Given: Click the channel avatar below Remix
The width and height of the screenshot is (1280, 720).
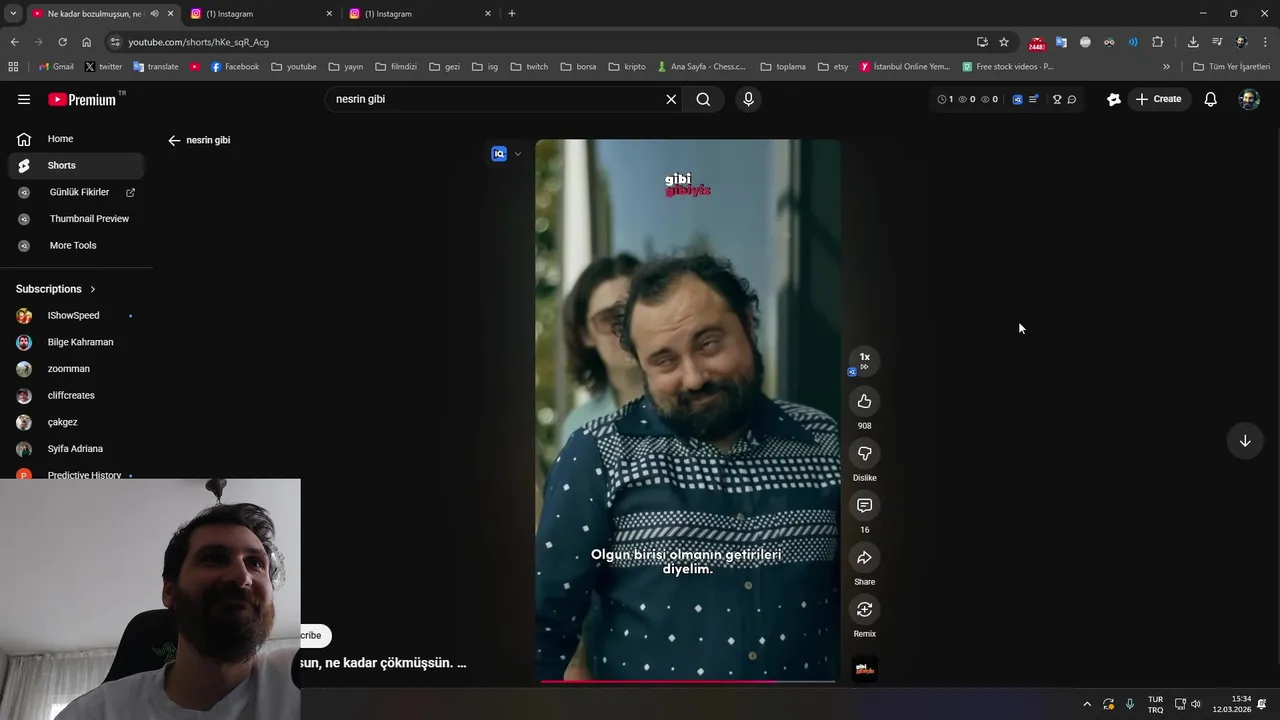Looking at the screenshot, I should [x=865, y=669].
